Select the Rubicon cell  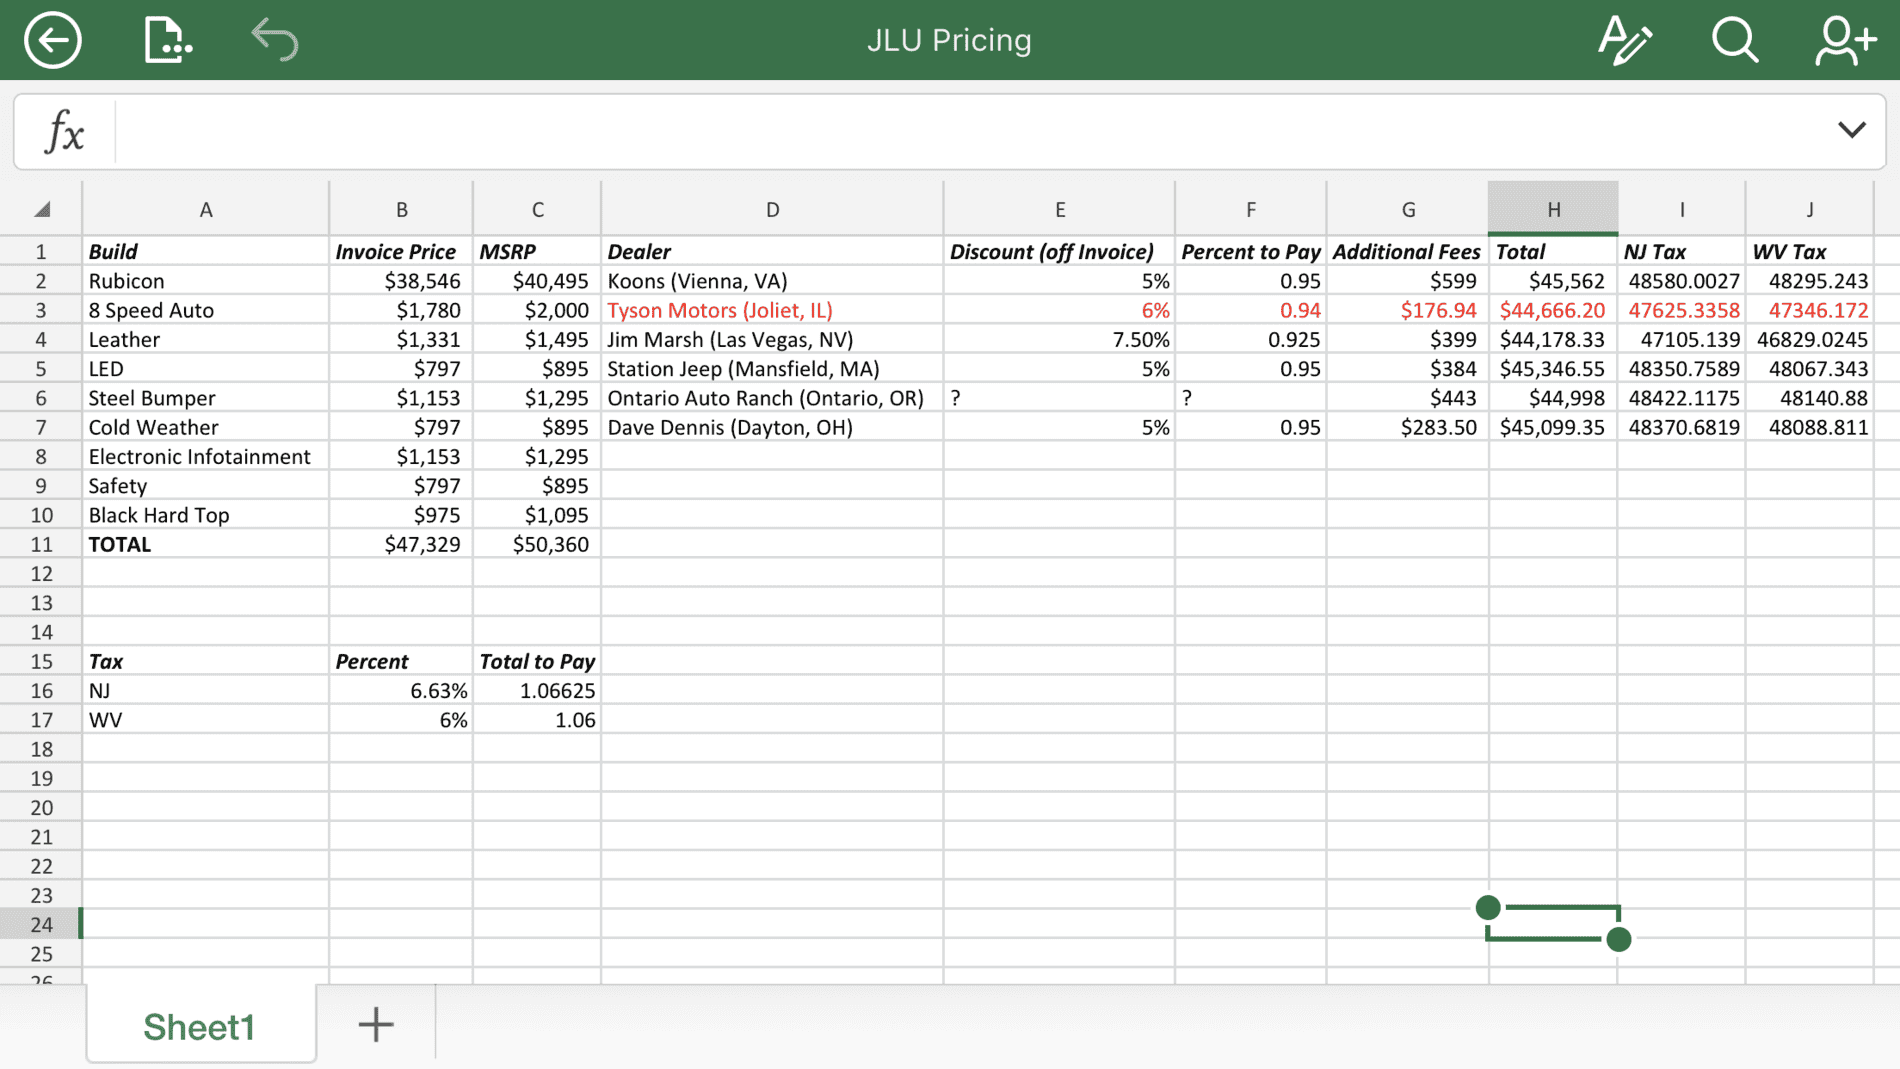[206, 281]
